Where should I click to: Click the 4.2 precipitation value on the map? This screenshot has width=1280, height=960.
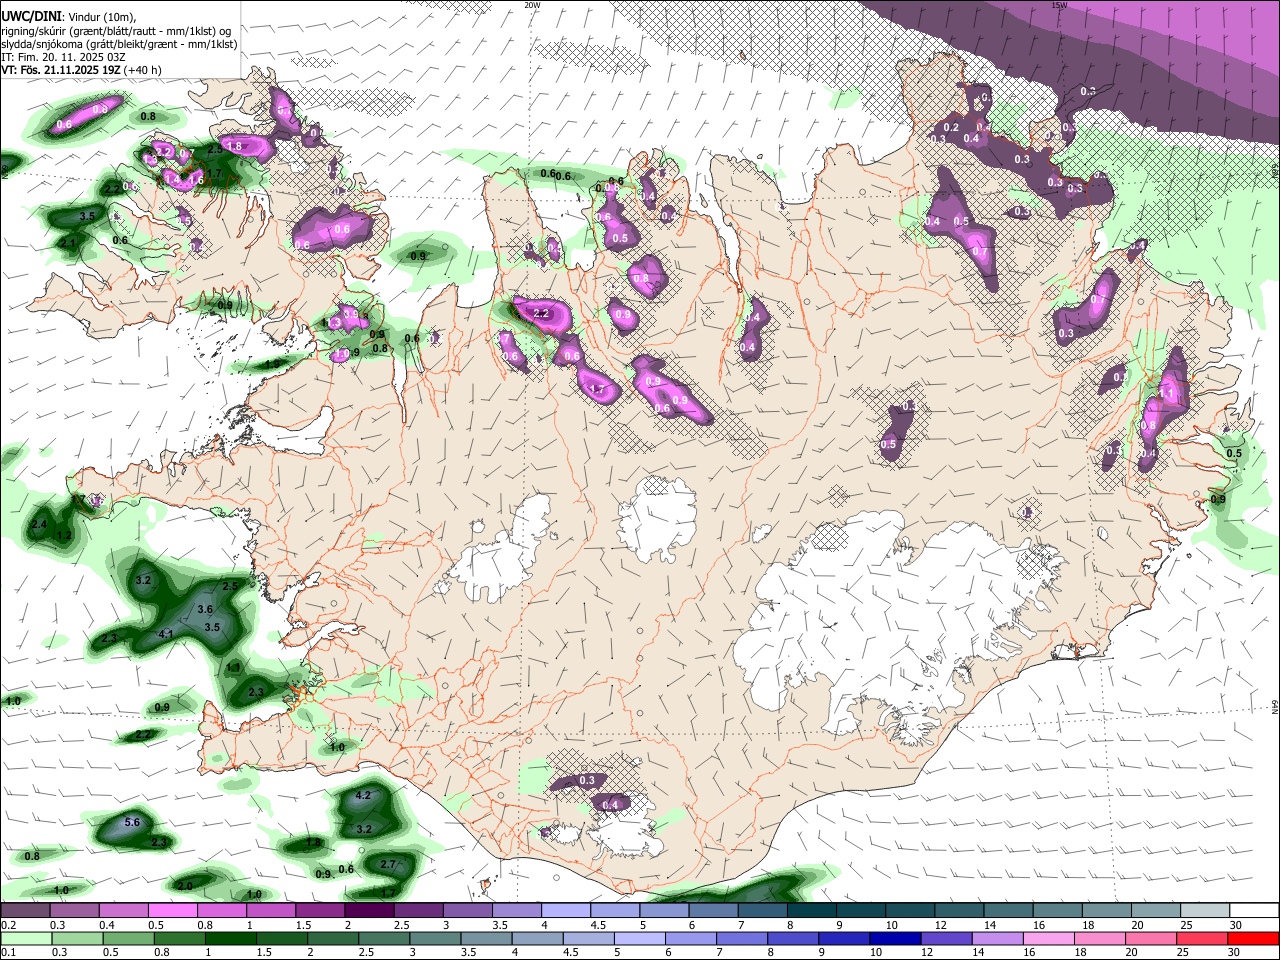pyautogui.click(x=364, y=796)
